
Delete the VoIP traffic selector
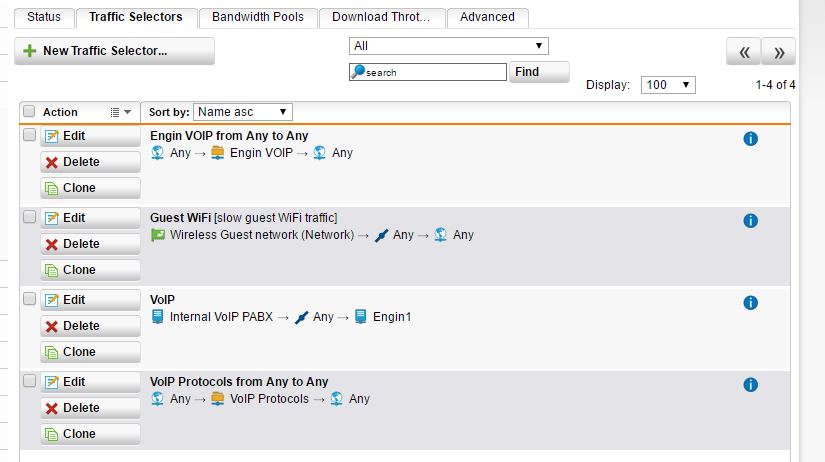[x=90, y=326]
